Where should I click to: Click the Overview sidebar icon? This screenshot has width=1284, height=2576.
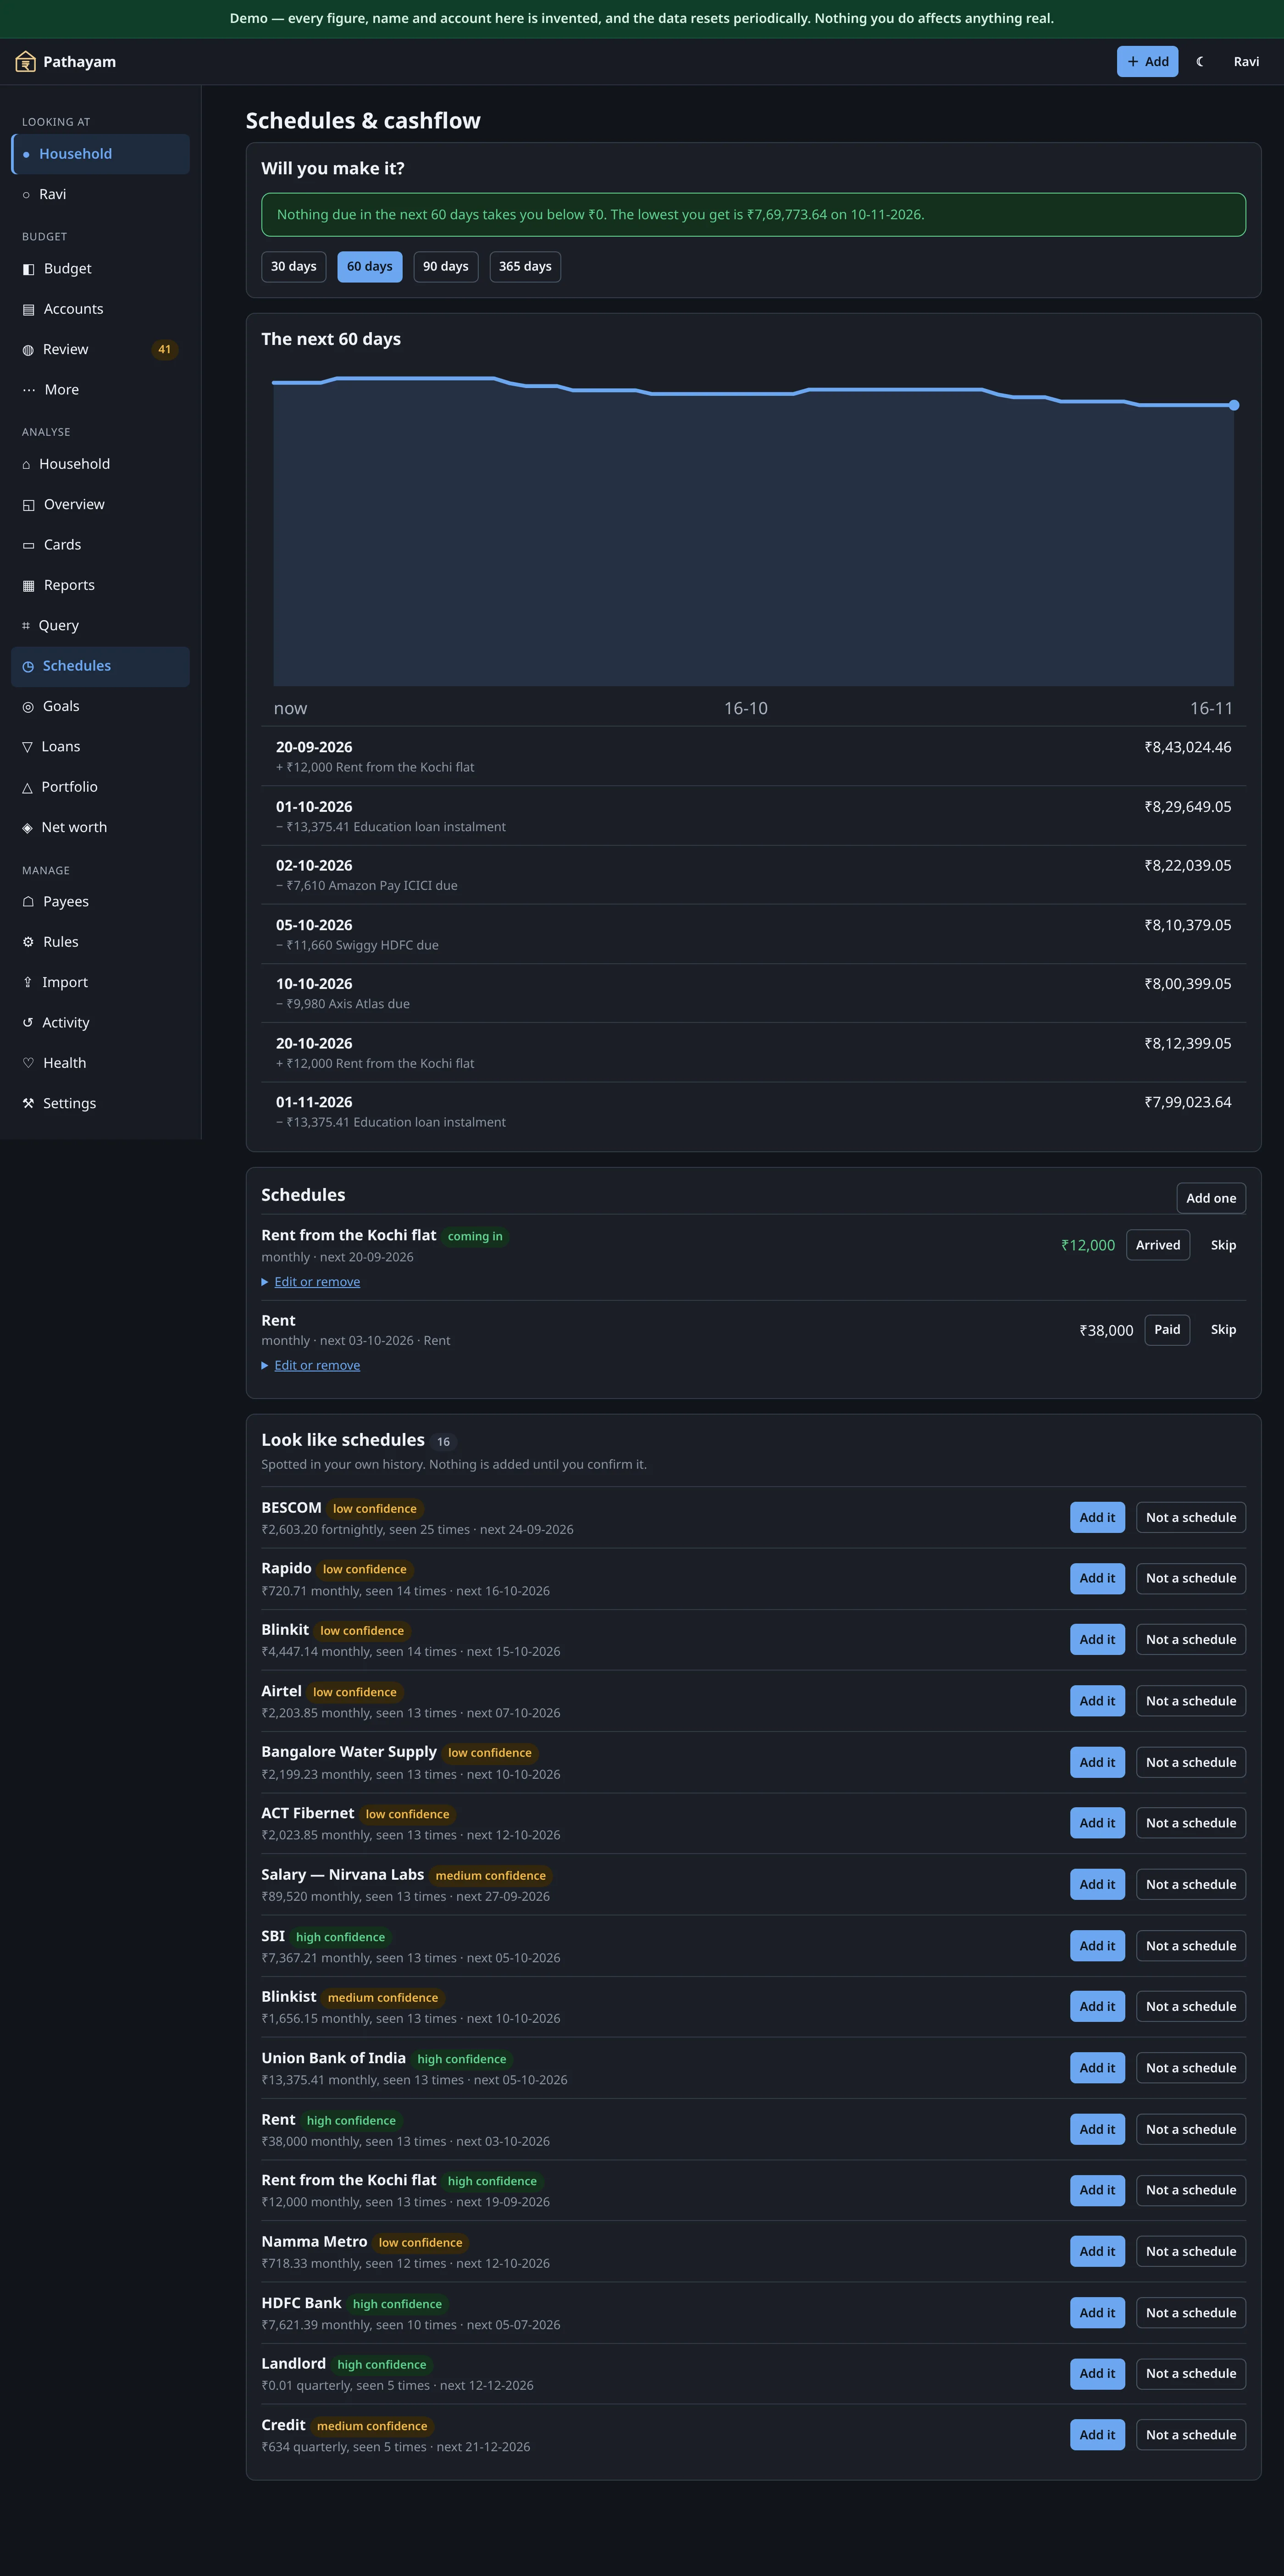coord(28,505)
